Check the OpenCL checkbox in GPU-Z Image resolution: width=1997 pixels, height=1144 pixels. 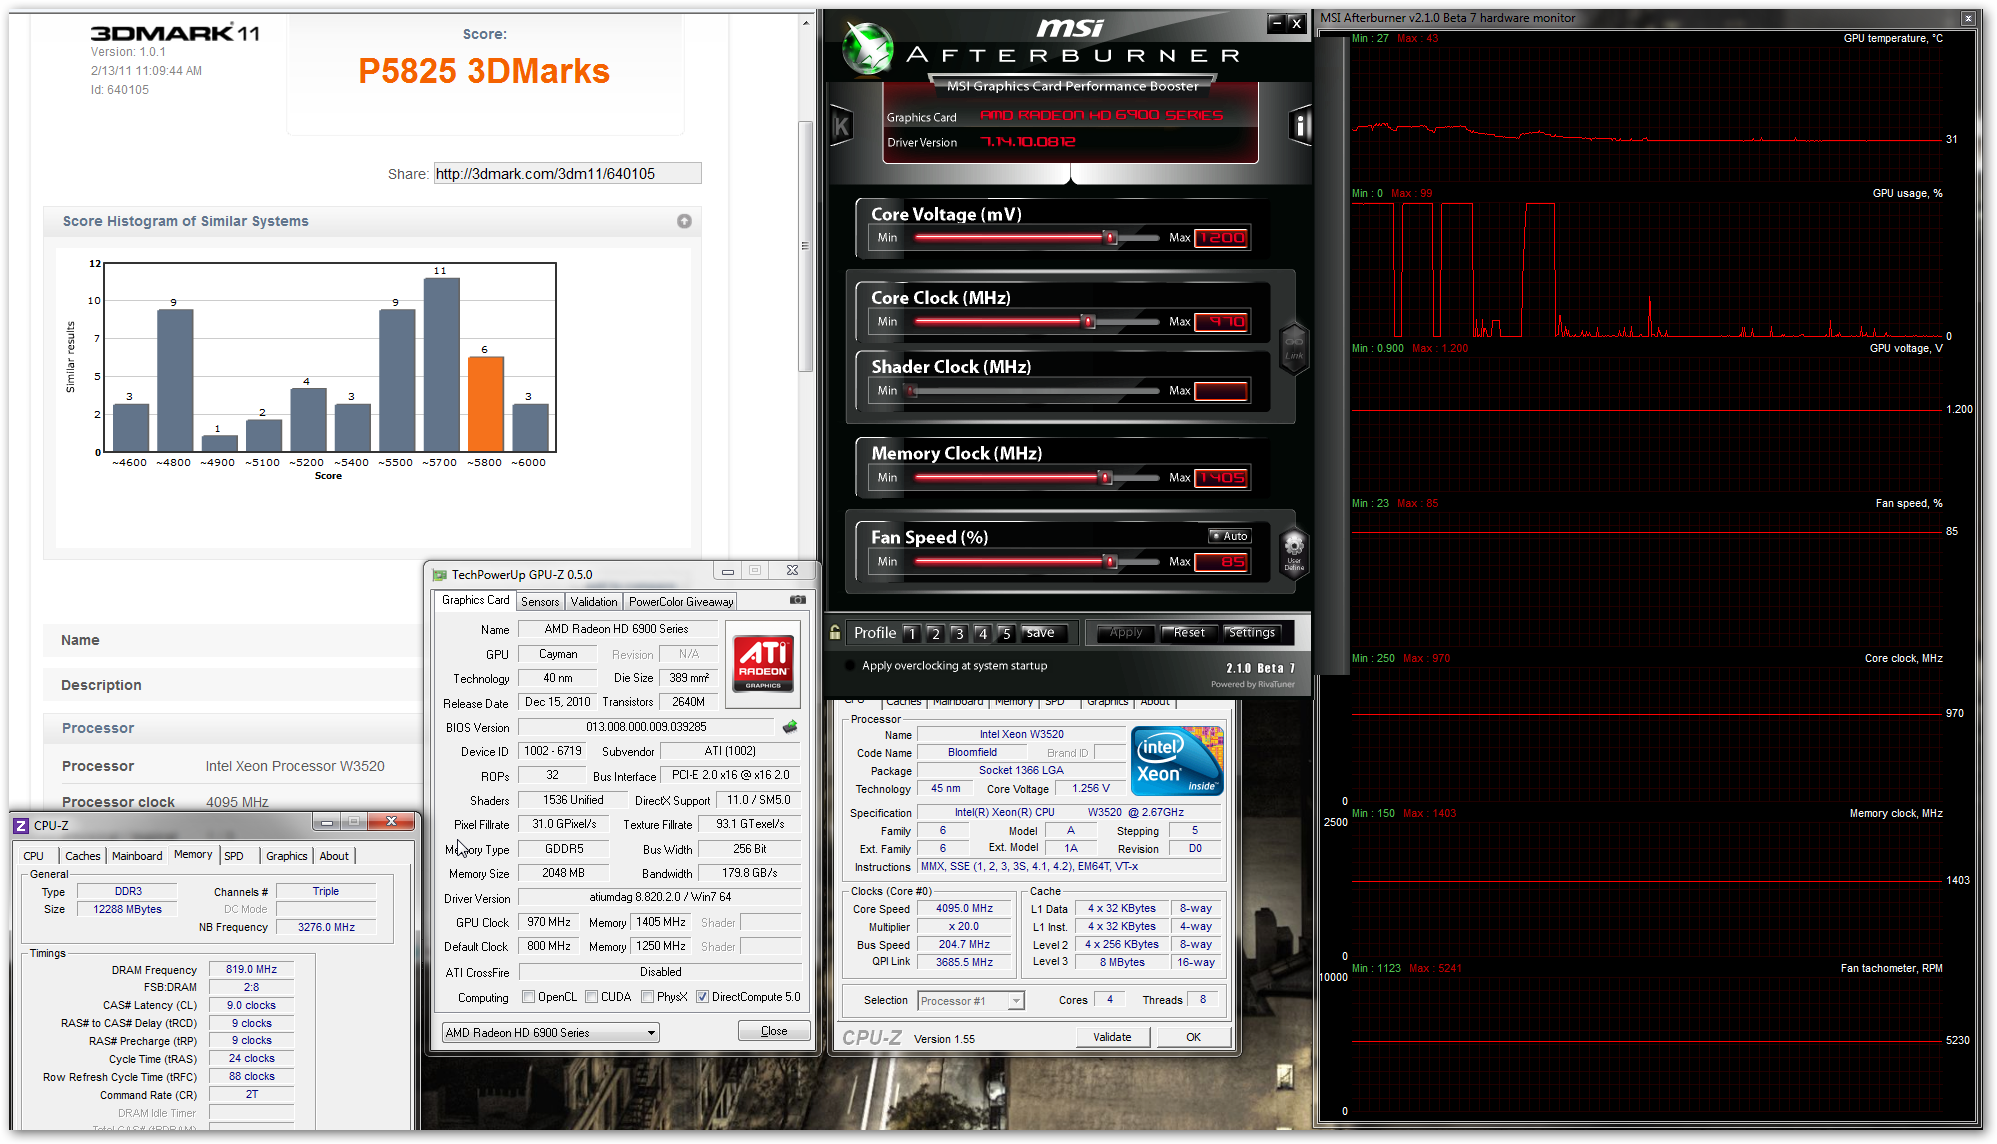[x=529, y=997]
